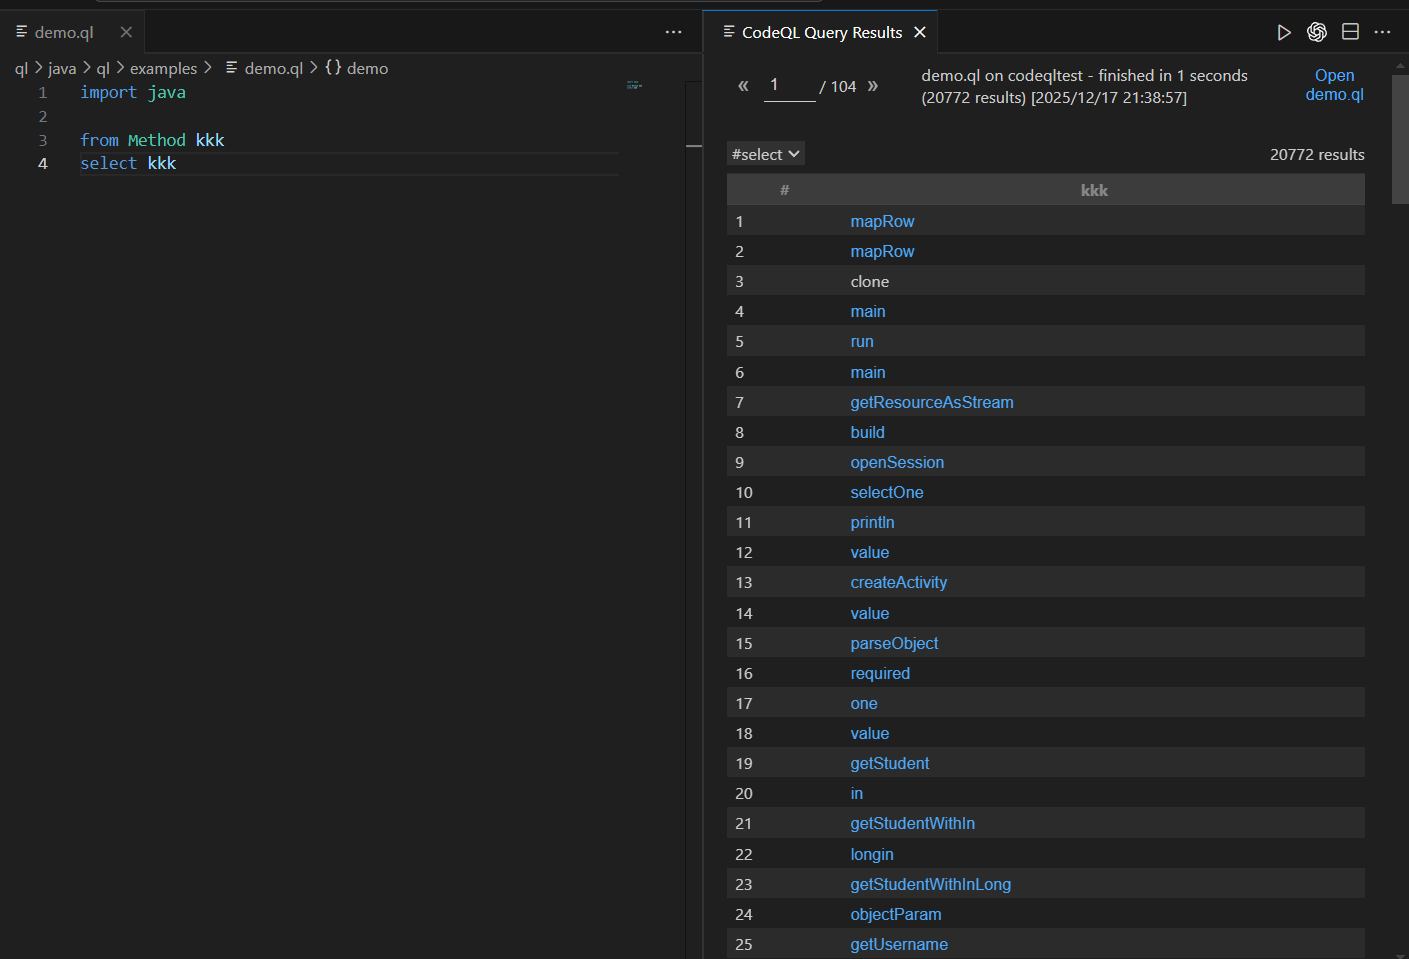The image size is (1409, 959).
Task: Open more actions menu in the results panel
Action: [1383, 32]
